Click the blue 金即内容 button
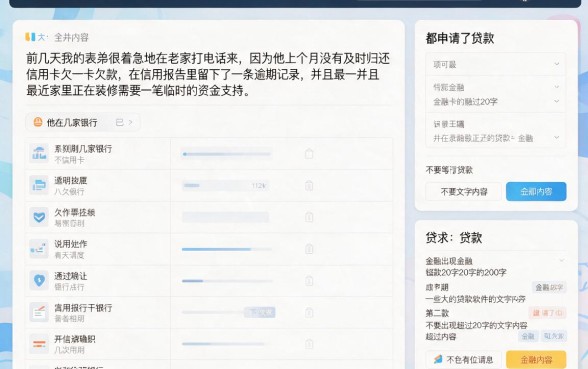The image size is (588, 369). [x=536, y=192]
